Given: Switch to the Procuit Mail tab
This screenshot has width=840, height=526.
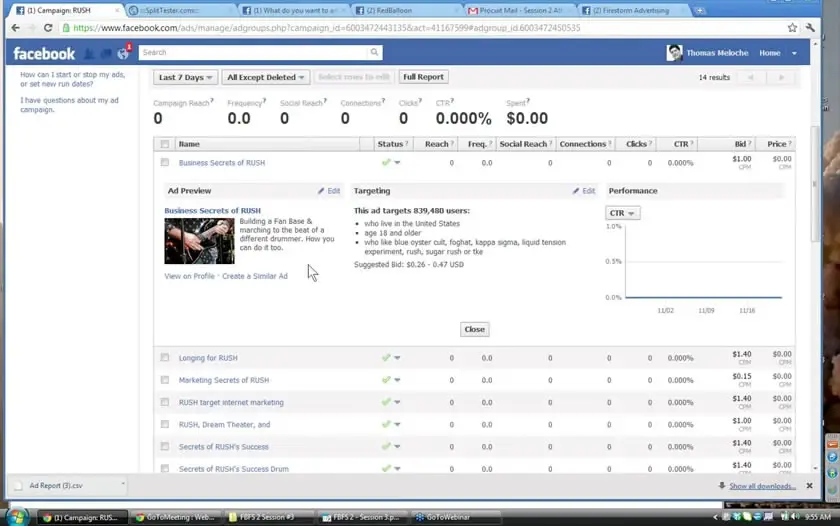Looking at the screenshot, I should click(x=520, y=11).
